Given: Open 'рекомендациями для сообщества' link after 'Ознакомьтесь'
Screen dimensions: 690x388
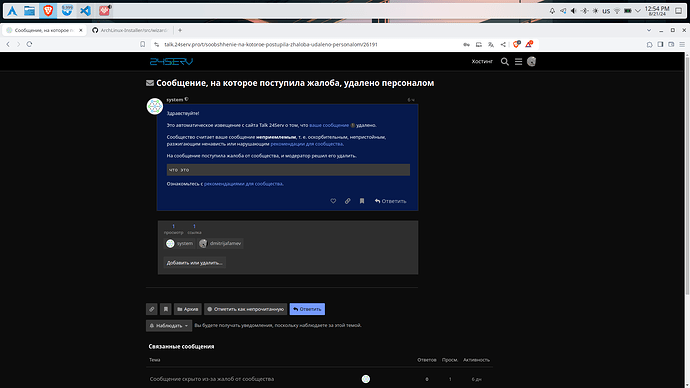Looking at the screenshot, I should coord(243,184).
